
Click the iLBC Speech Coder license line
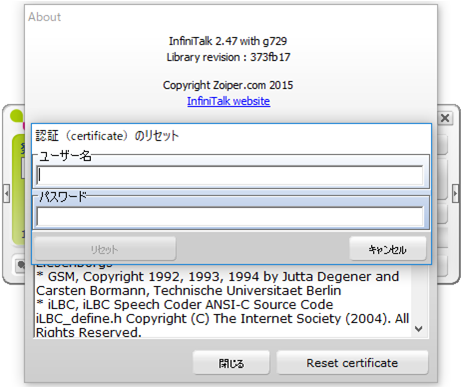coord(185,305)
